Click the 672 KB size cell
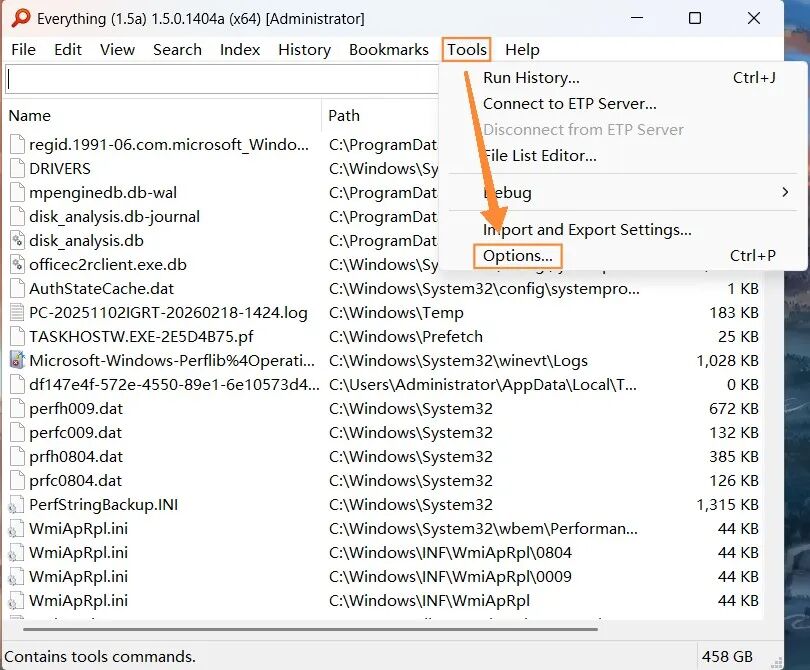 (x=734, y=409)
